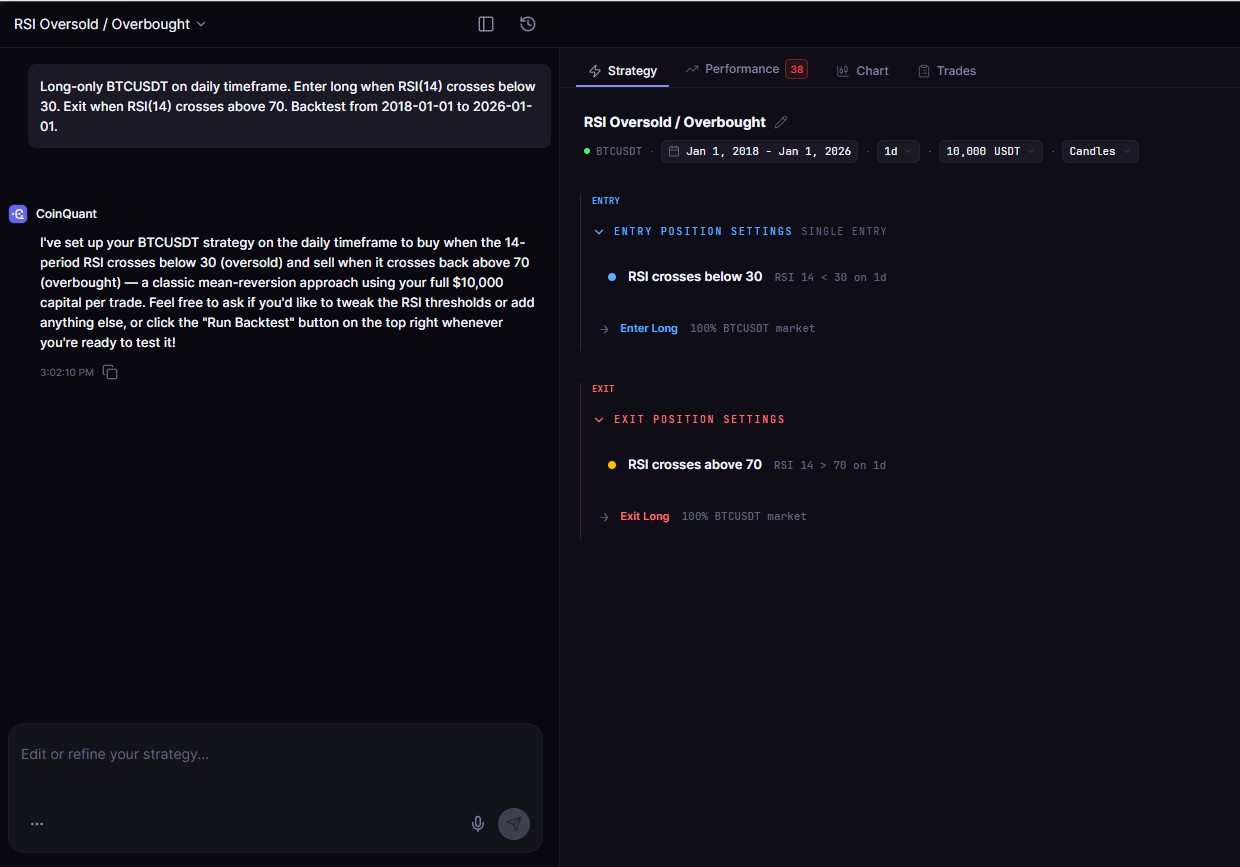This screenshot has width=1240, height=867.
Task: Click the Chart tab candlestick icon
Action: [843, 71]
